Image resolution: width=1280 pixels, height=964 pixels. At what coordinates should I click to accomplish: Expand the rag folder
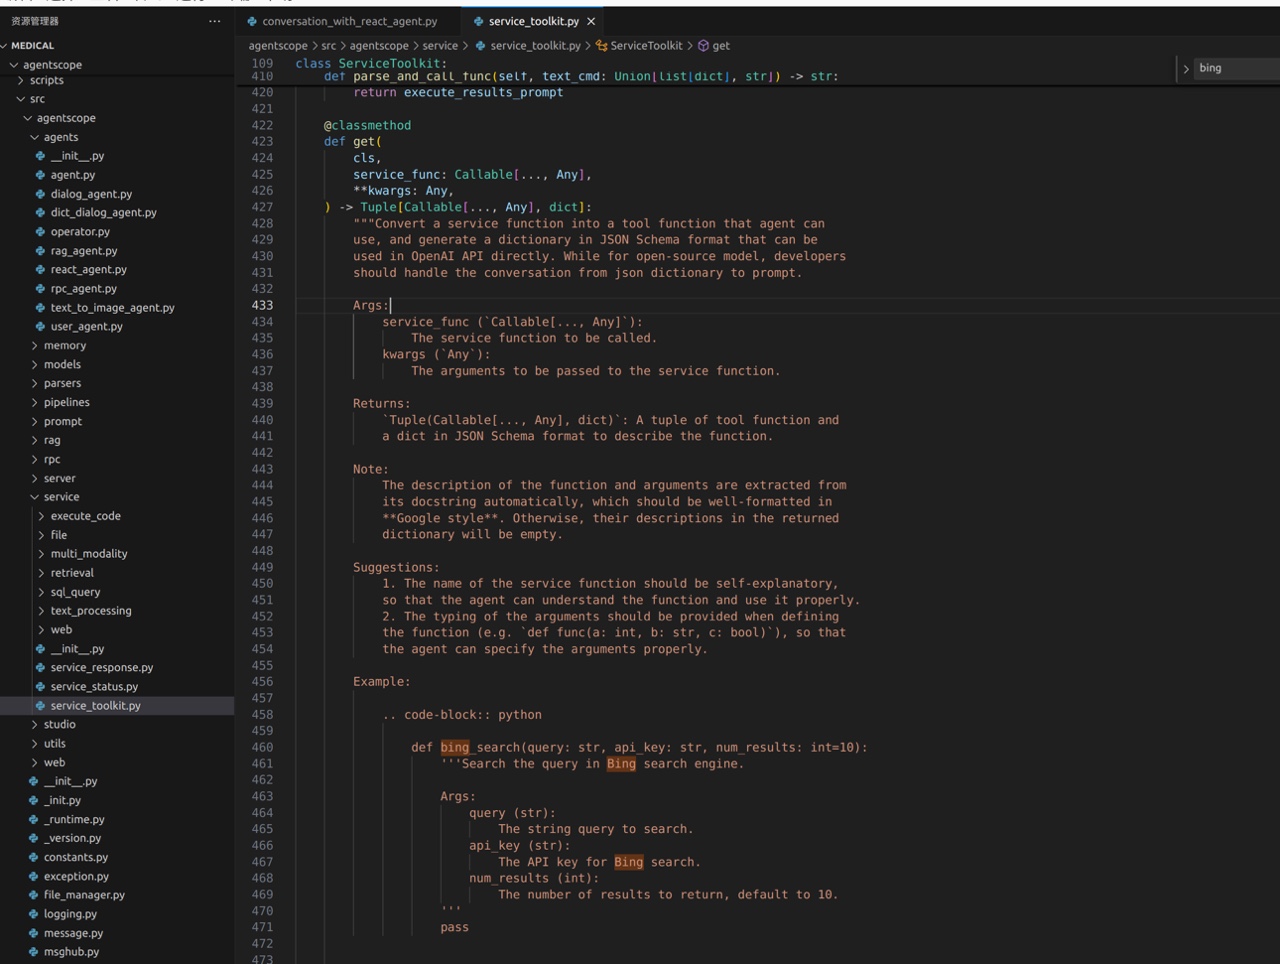35,441
